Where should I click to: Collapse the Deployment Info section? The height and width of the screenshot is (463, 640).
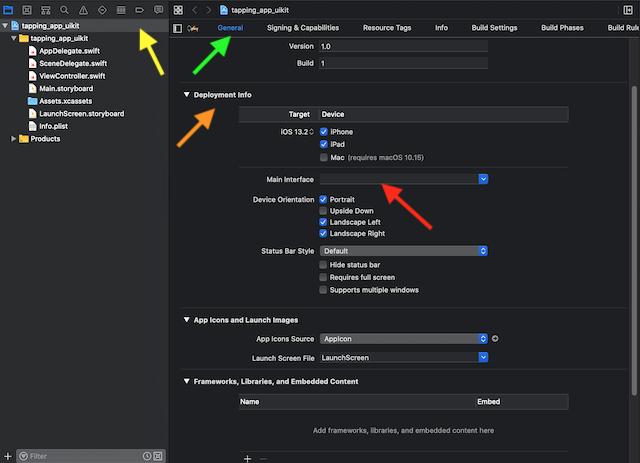[x=187, y=95]
